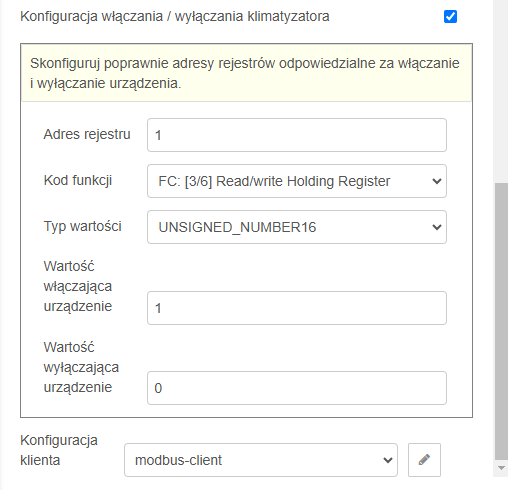Open the Konfiguracja klienta modbus-client dropdown

point(261,460)
